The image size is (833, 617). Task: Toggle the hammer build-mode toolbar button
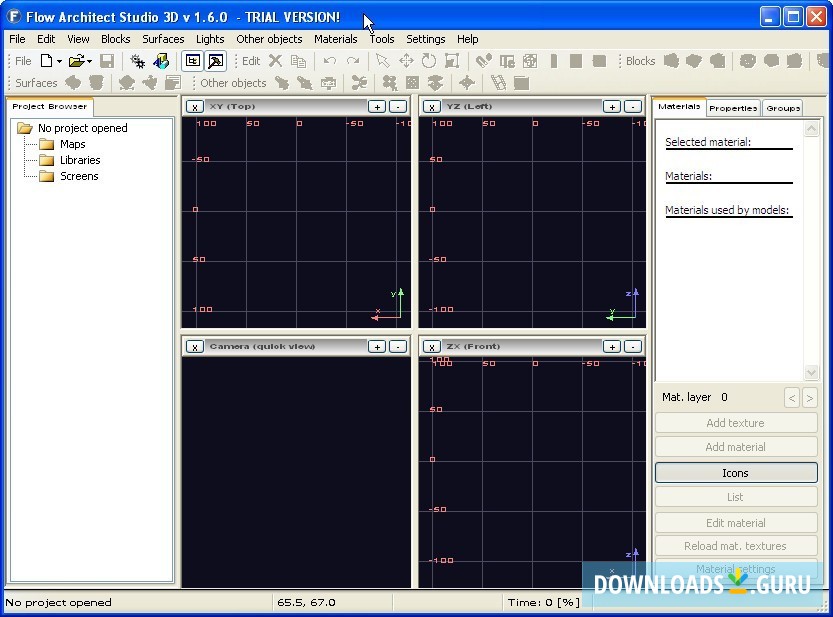[215, 61]
